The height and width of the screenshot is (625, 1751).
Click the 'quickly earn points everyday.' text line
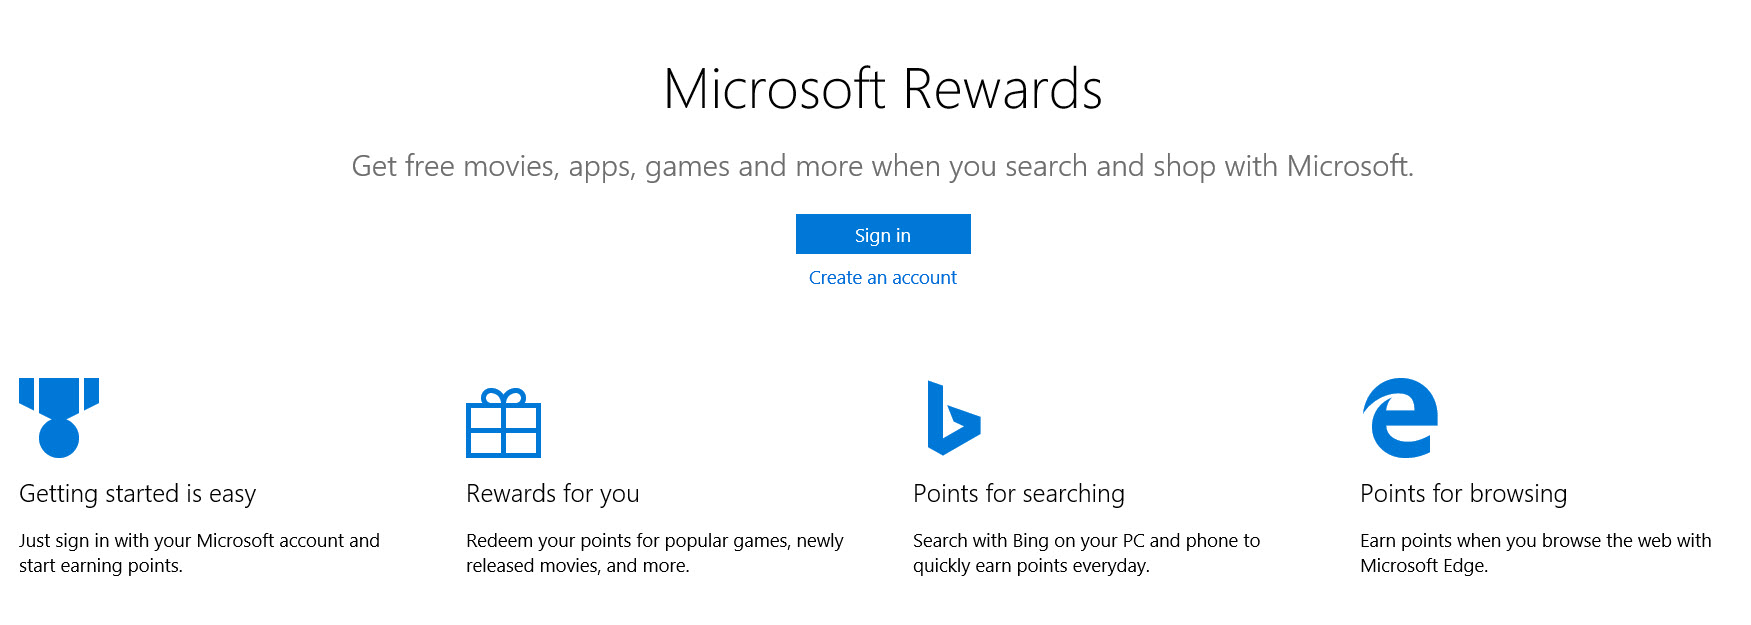(x=1032, y=566)
